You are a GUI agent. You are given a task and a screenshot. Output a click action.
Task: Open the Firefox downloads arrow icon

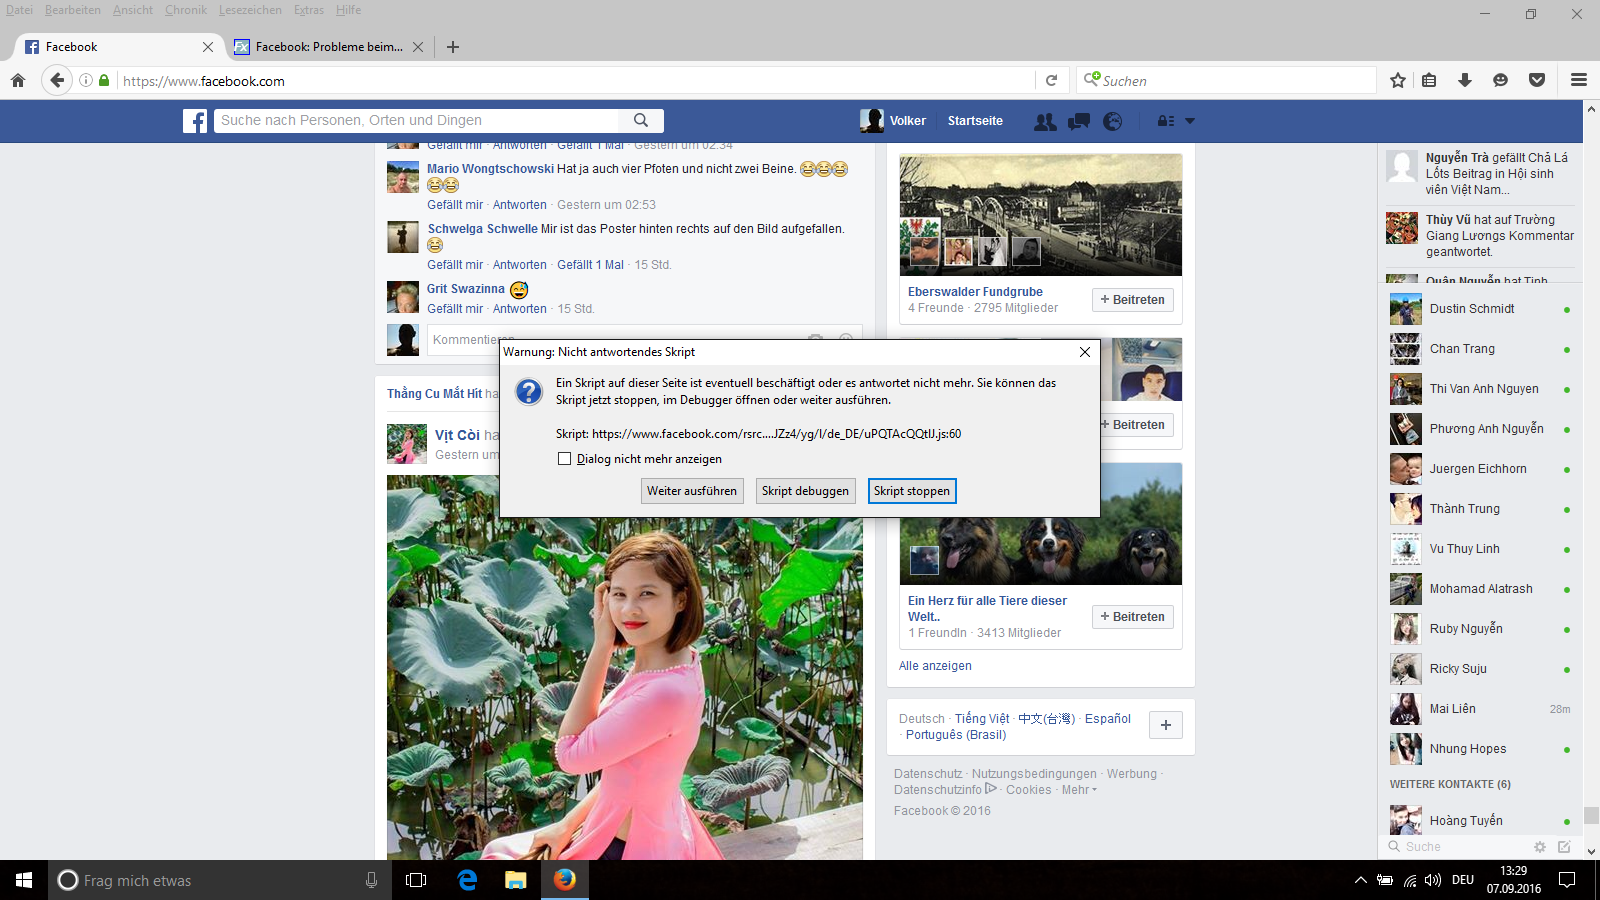(x=1465, y=81)
